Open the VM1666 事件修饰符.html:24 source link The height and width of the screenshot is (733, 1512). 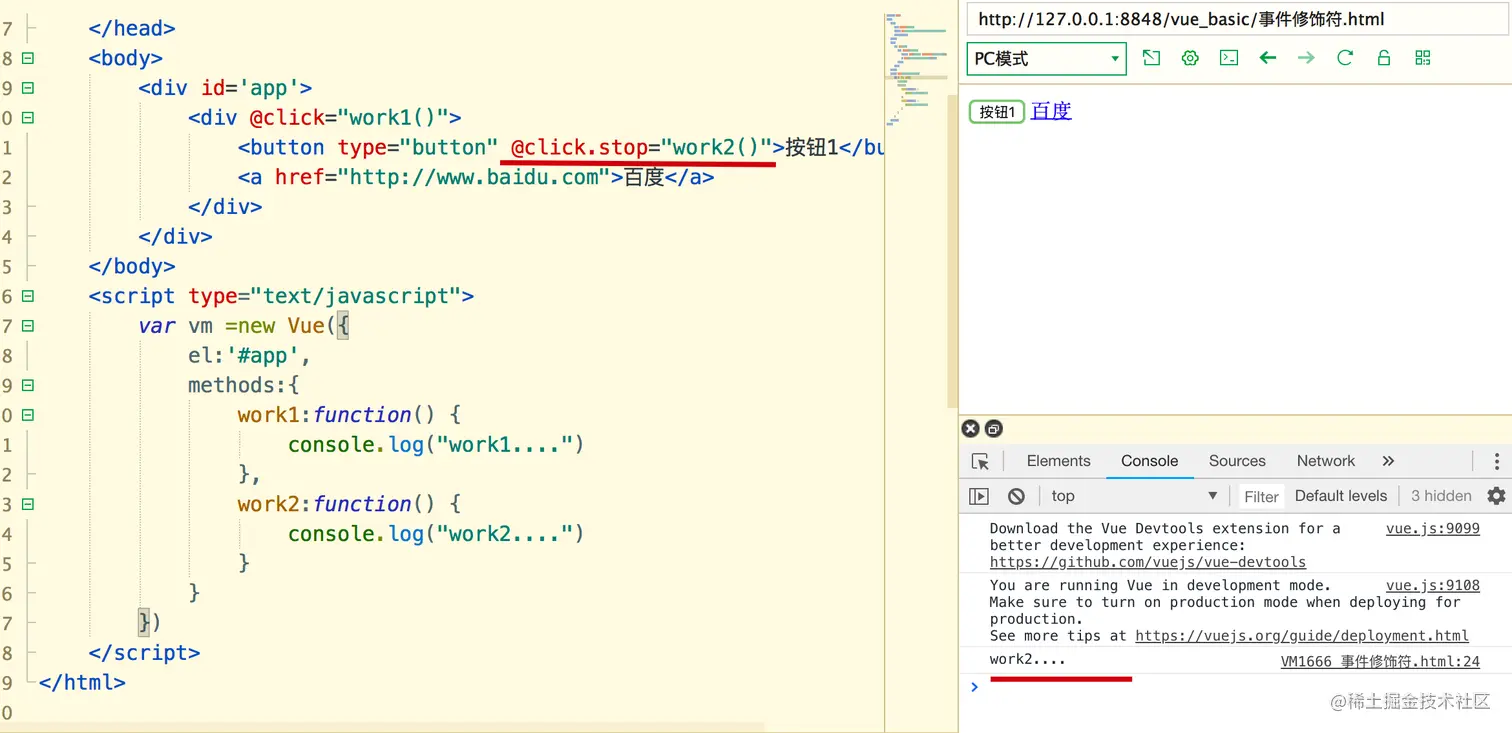tap(1380, 661)
